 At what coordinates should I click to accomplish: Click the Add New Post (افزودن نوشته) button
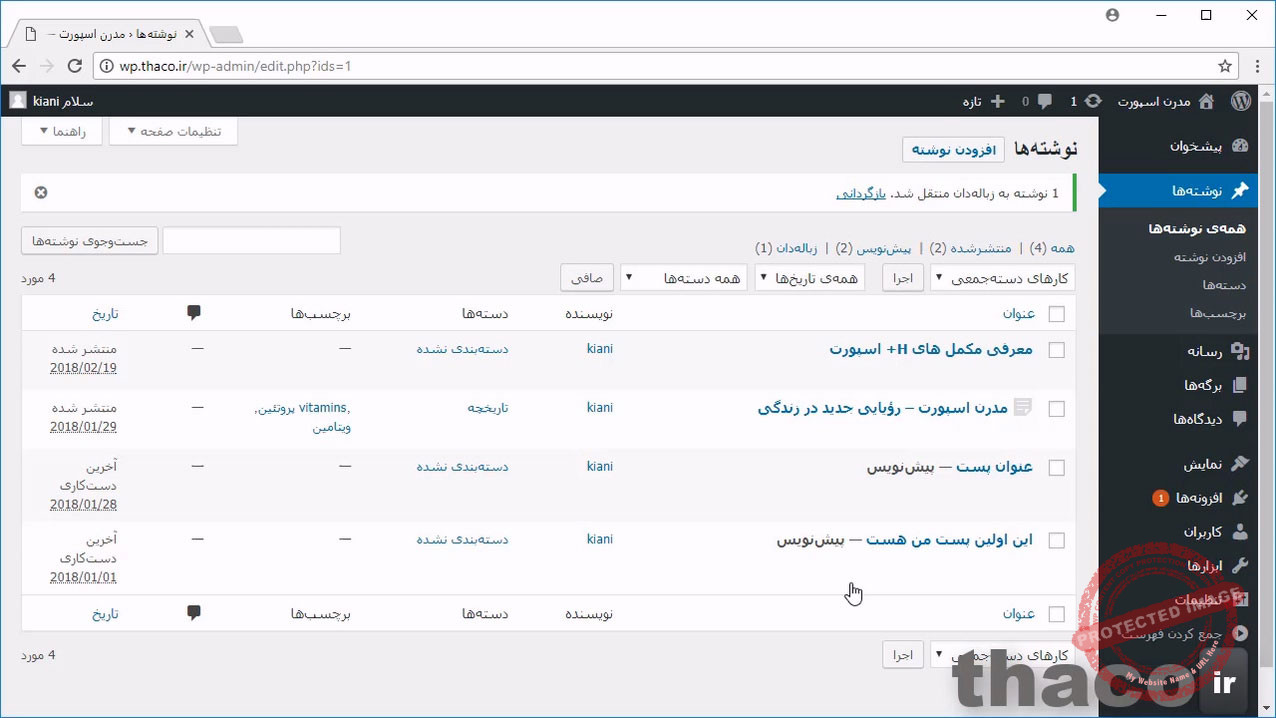(x=953, y=150)
